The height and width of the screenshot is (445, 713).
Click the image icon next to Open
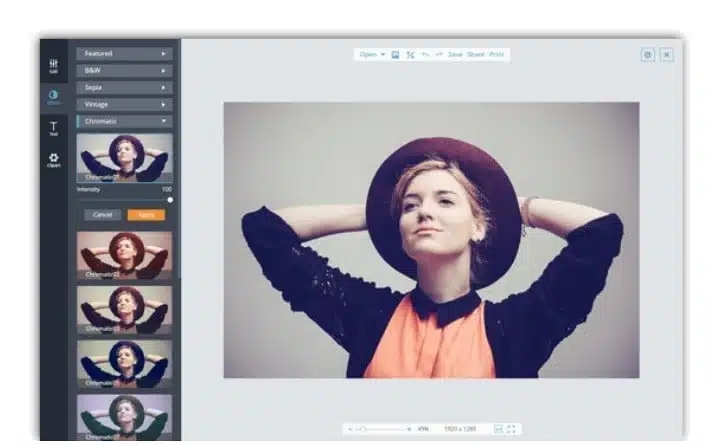pos(396,54)
